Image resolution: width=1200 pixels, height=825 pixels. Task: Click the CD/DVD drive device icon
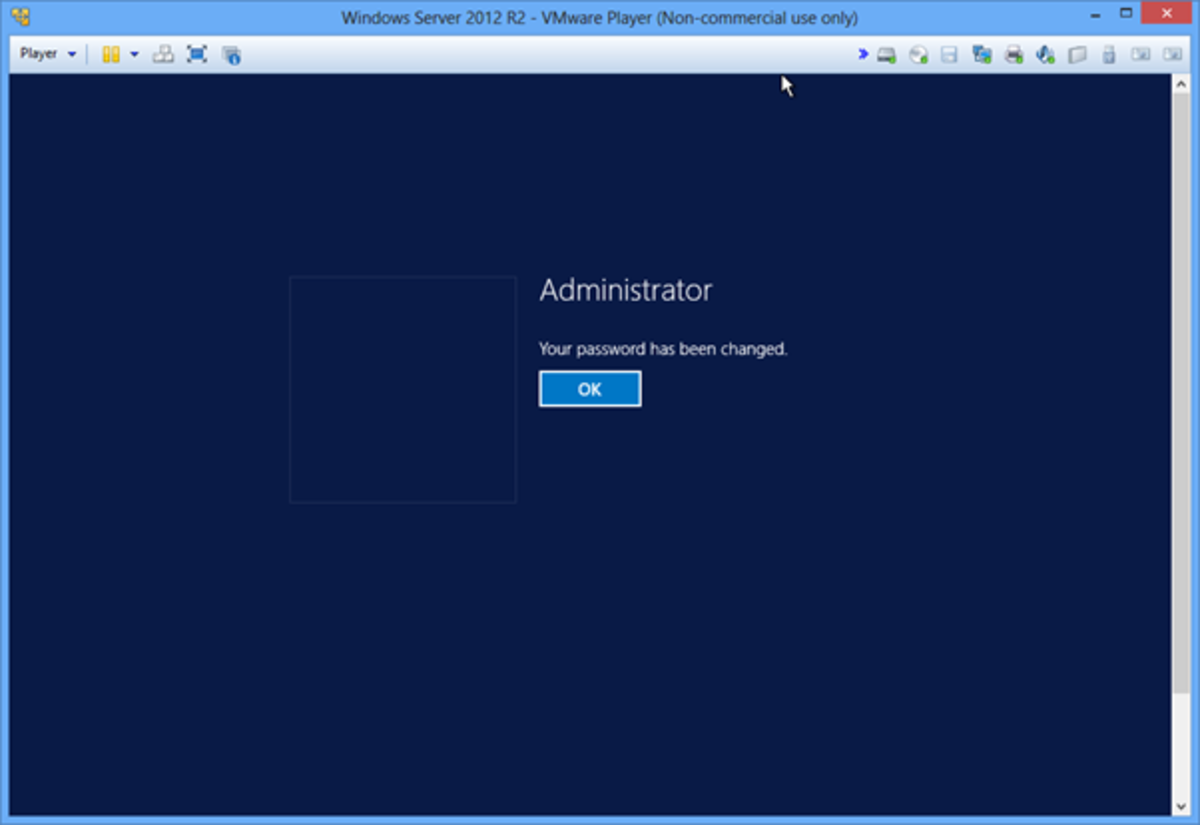pos(918,55)
